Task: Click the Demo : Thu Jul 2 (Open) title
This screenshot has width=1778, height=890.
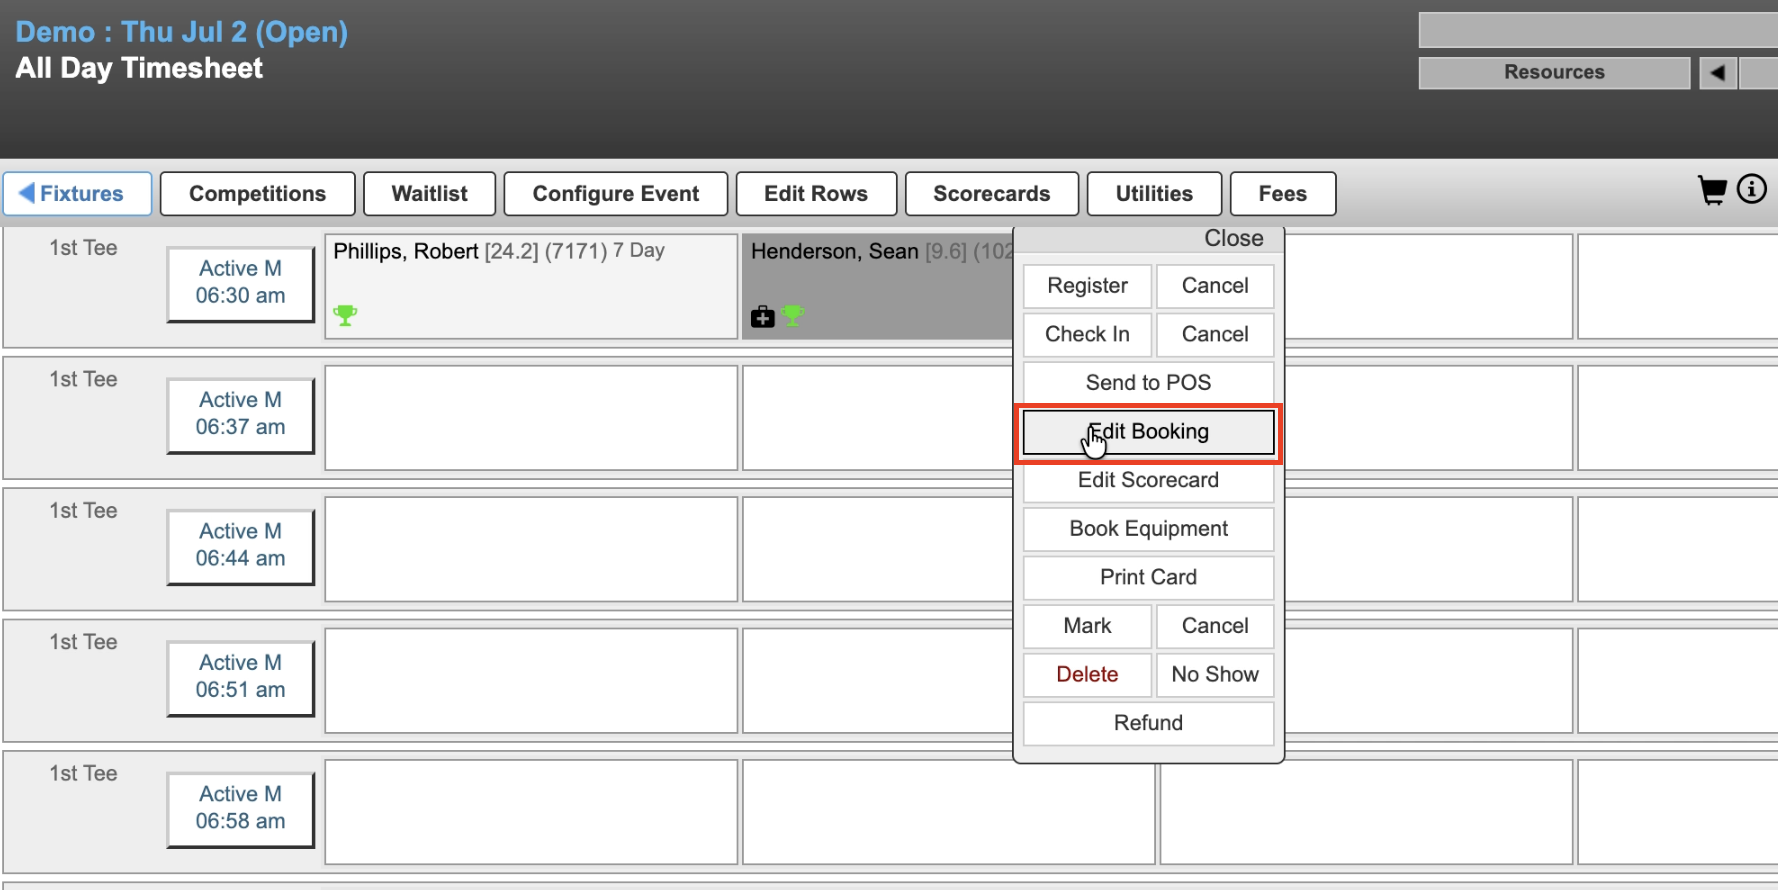Action: point(182,32)
